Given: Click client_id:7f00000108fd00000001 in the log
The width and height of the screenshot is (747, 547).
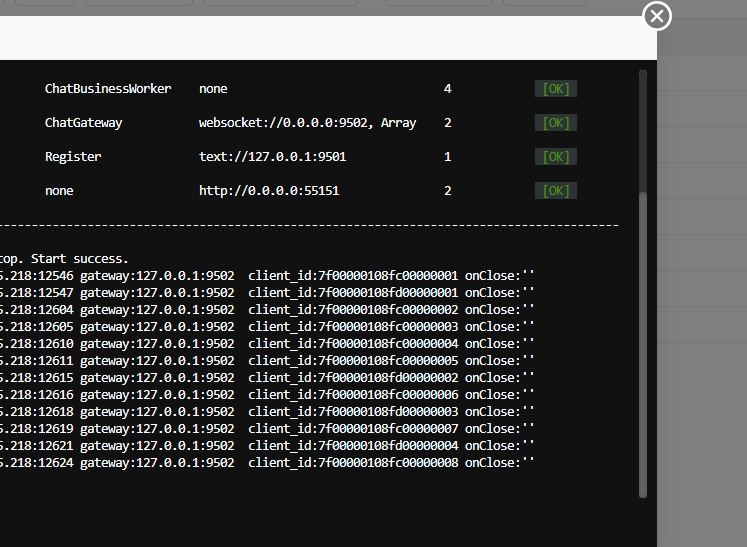Looking at the screenshot, I should [x=353, y=293].
